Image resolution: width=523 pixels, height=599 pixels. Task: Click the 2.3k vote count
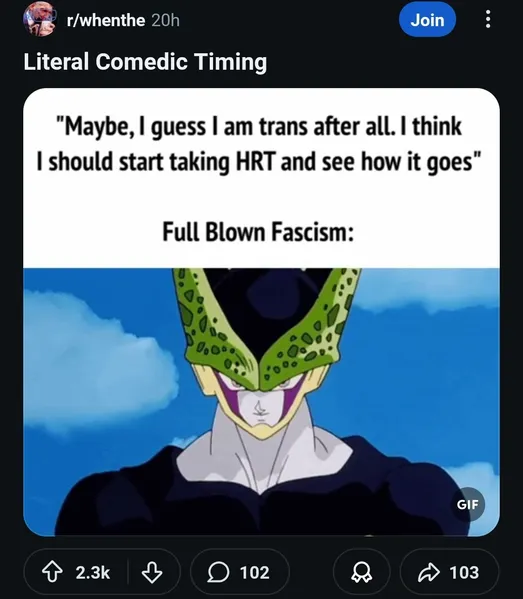coord(92,572)
